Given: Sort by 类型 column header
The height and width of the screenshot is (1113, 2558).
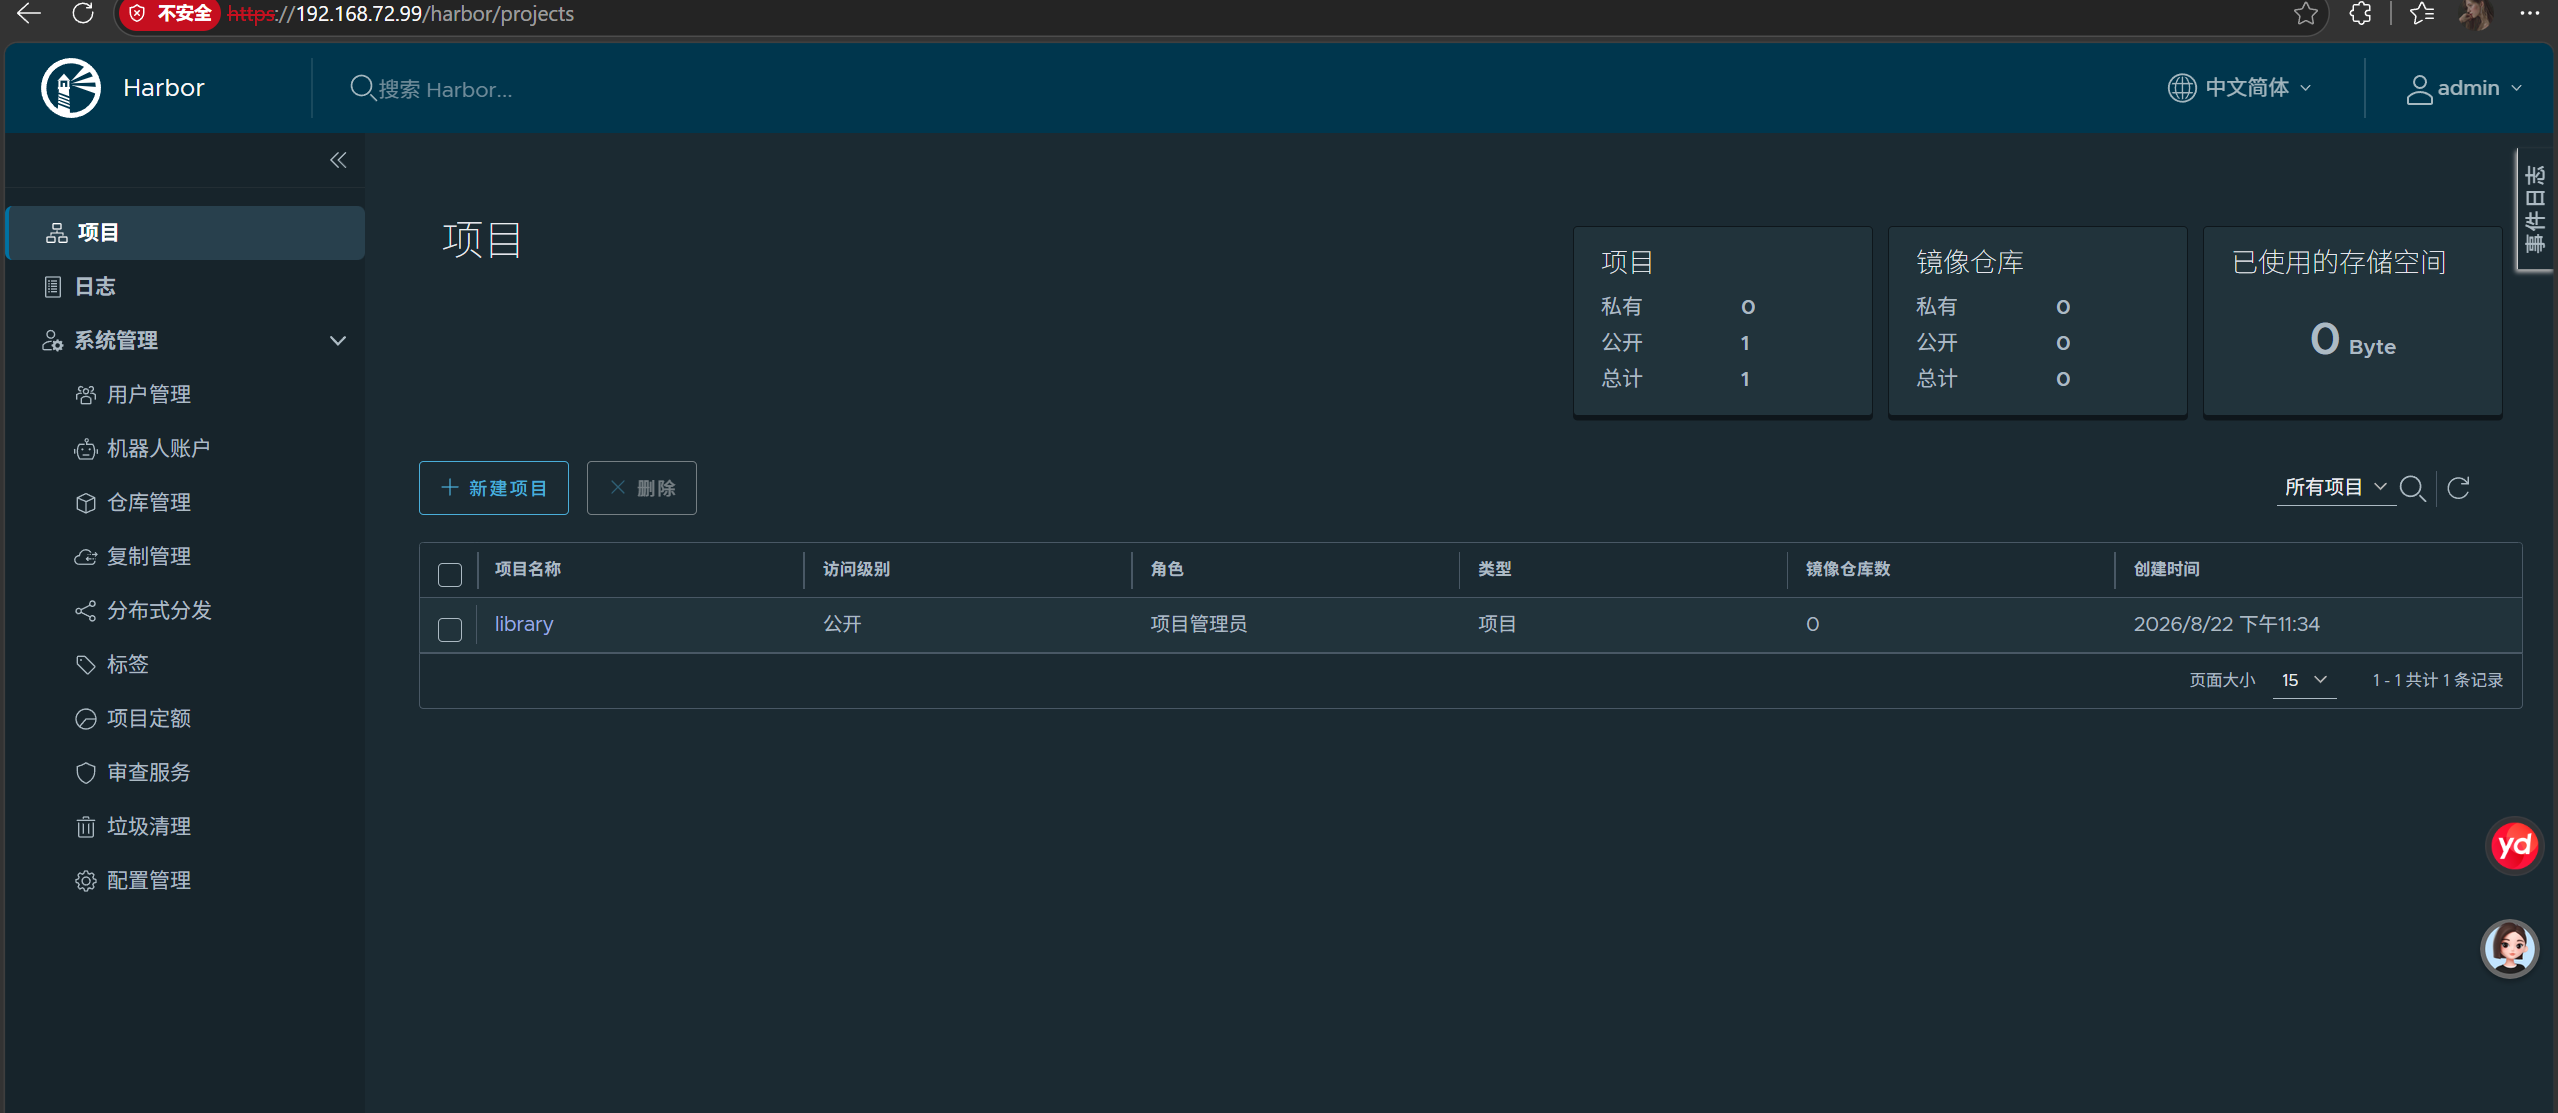Looking at the screenshot, I should click(x=1495, y=569).
